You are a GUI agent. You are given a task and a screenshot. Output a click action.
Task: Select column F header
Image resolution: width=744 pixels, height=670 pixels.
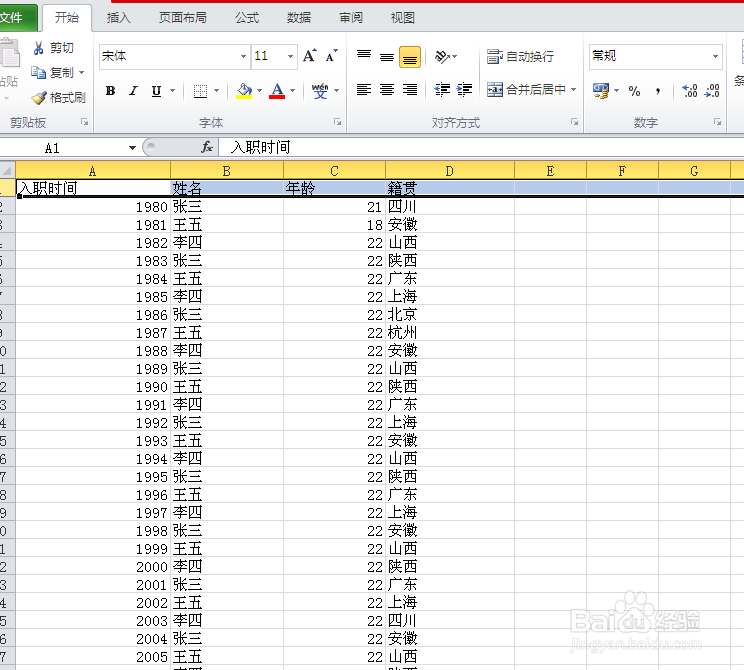tap(622, 171)
